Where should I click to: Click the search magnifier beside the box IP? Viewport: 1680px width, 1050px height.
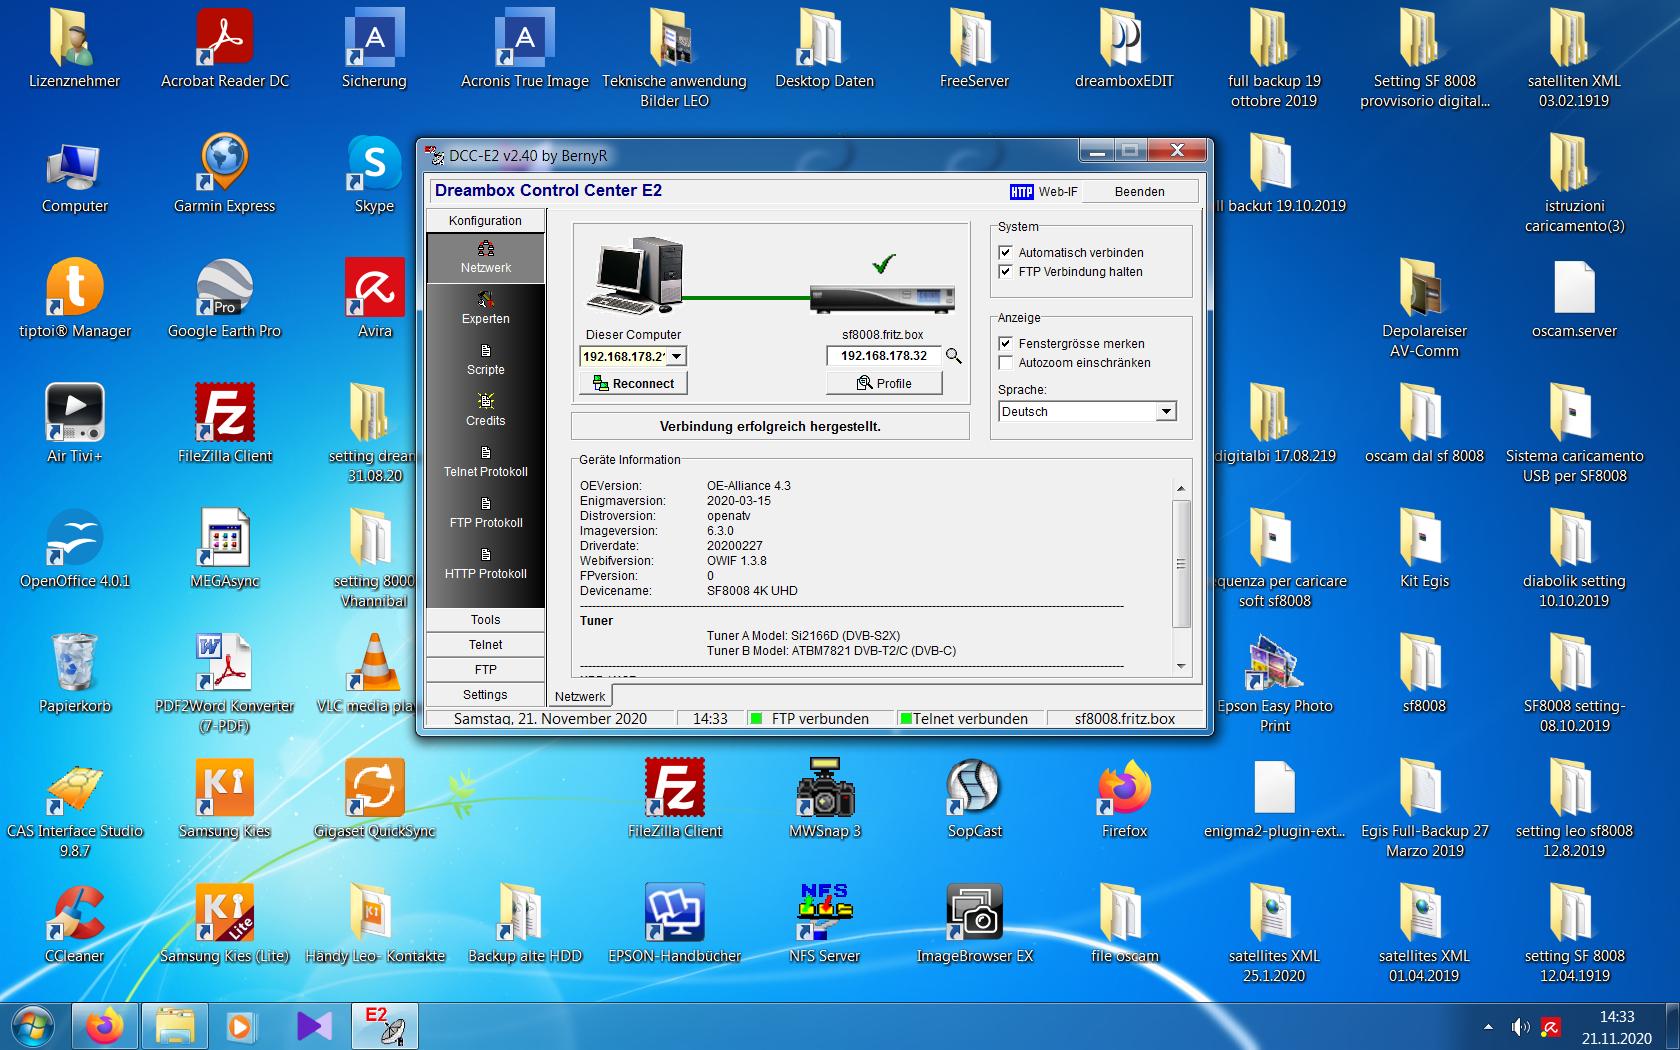[954, 356]
